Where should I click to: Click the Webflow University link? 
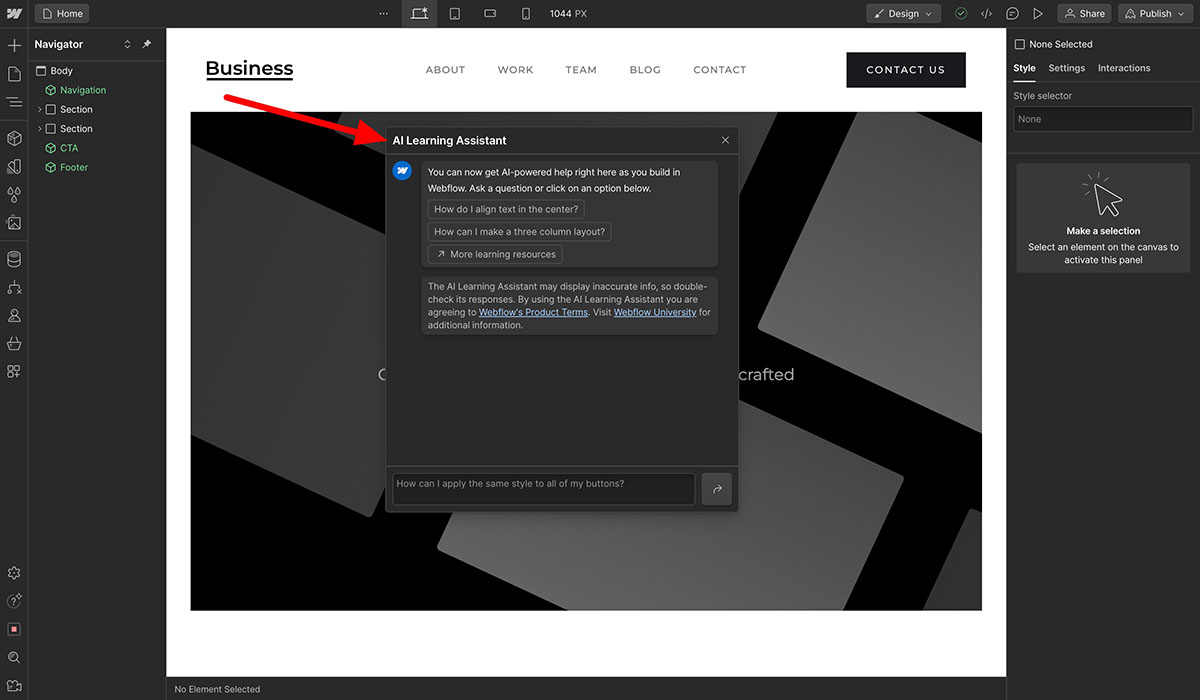coord(655,312)
